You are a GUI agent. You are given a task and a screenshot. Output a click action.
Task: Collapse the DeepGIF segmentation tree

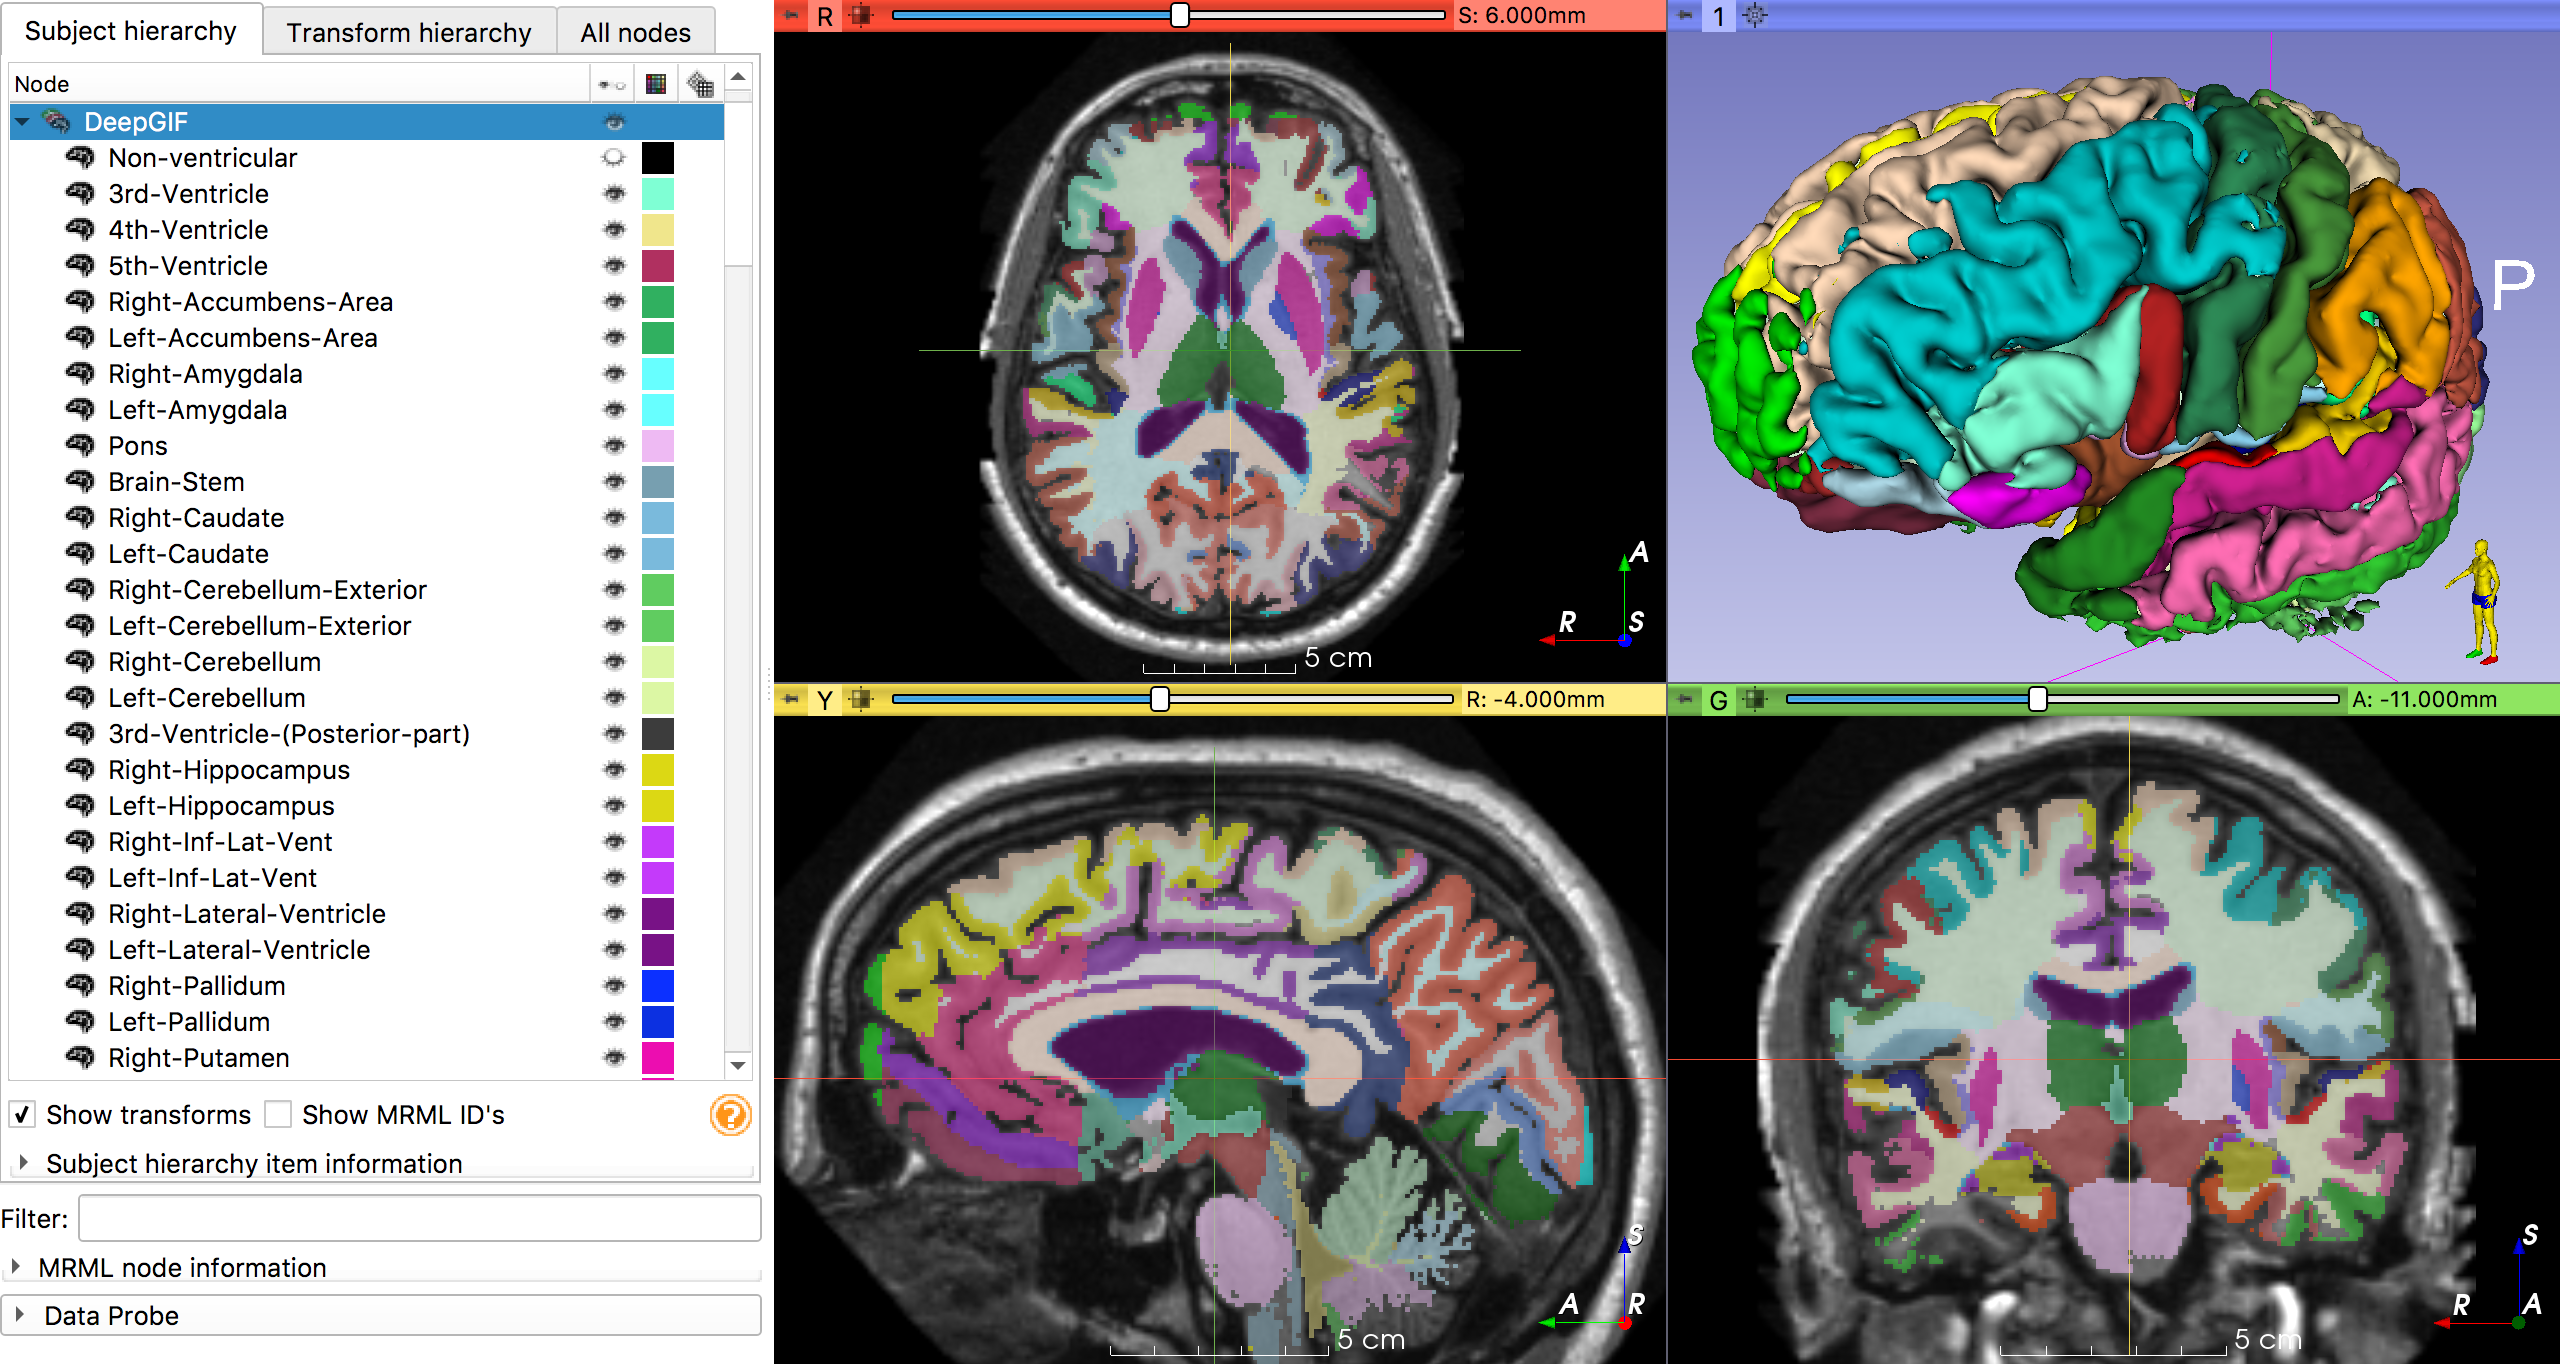click(x=23, y=122)
